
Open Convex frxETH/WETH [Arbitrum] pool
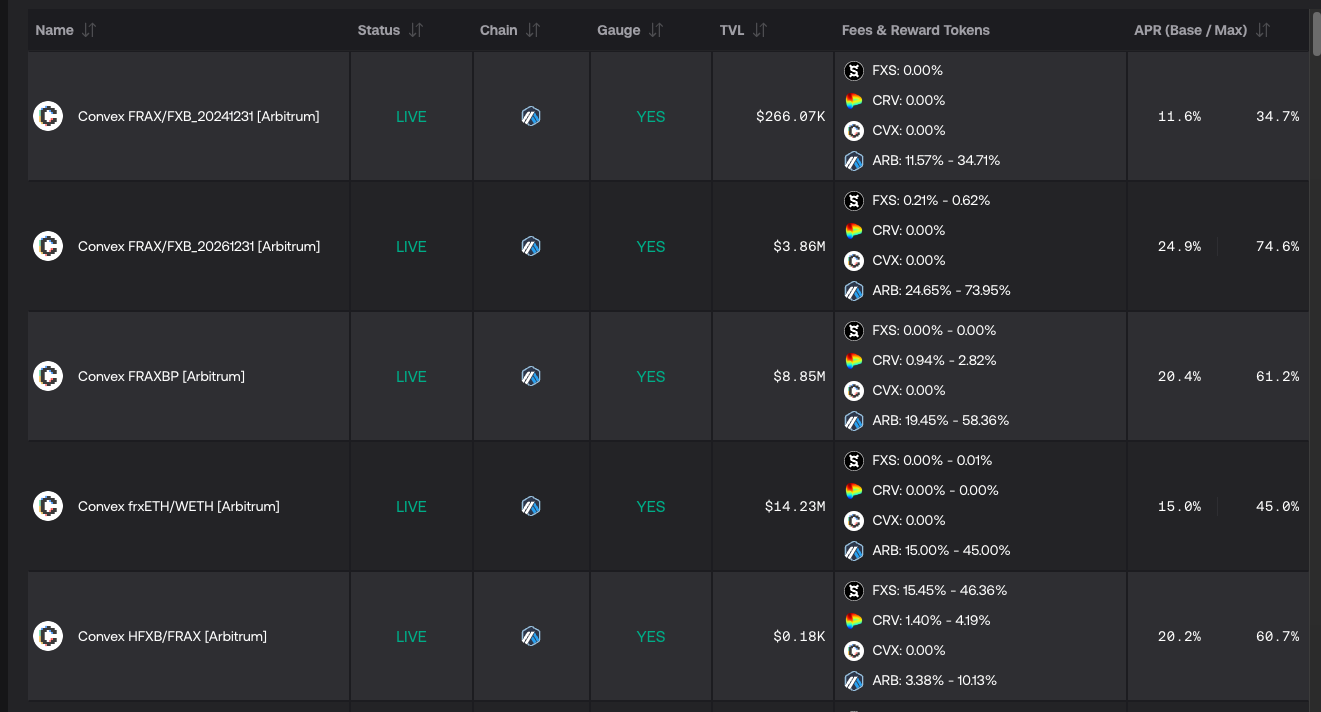(x=179, y=506)
